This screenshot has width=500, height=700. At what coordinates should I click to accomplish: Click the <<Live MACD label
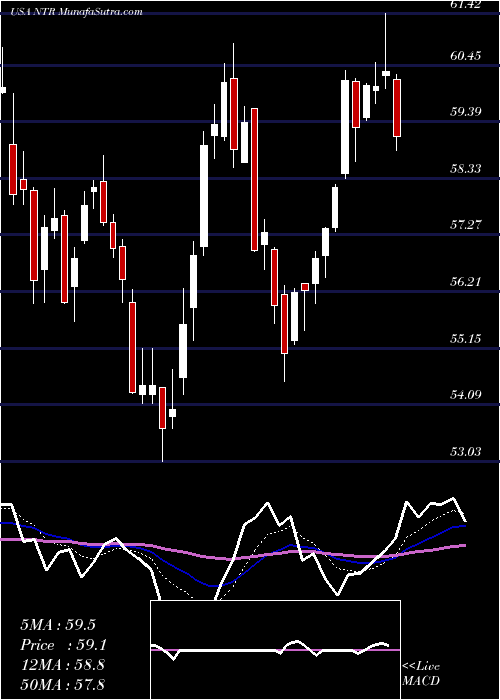click(421, 673)
